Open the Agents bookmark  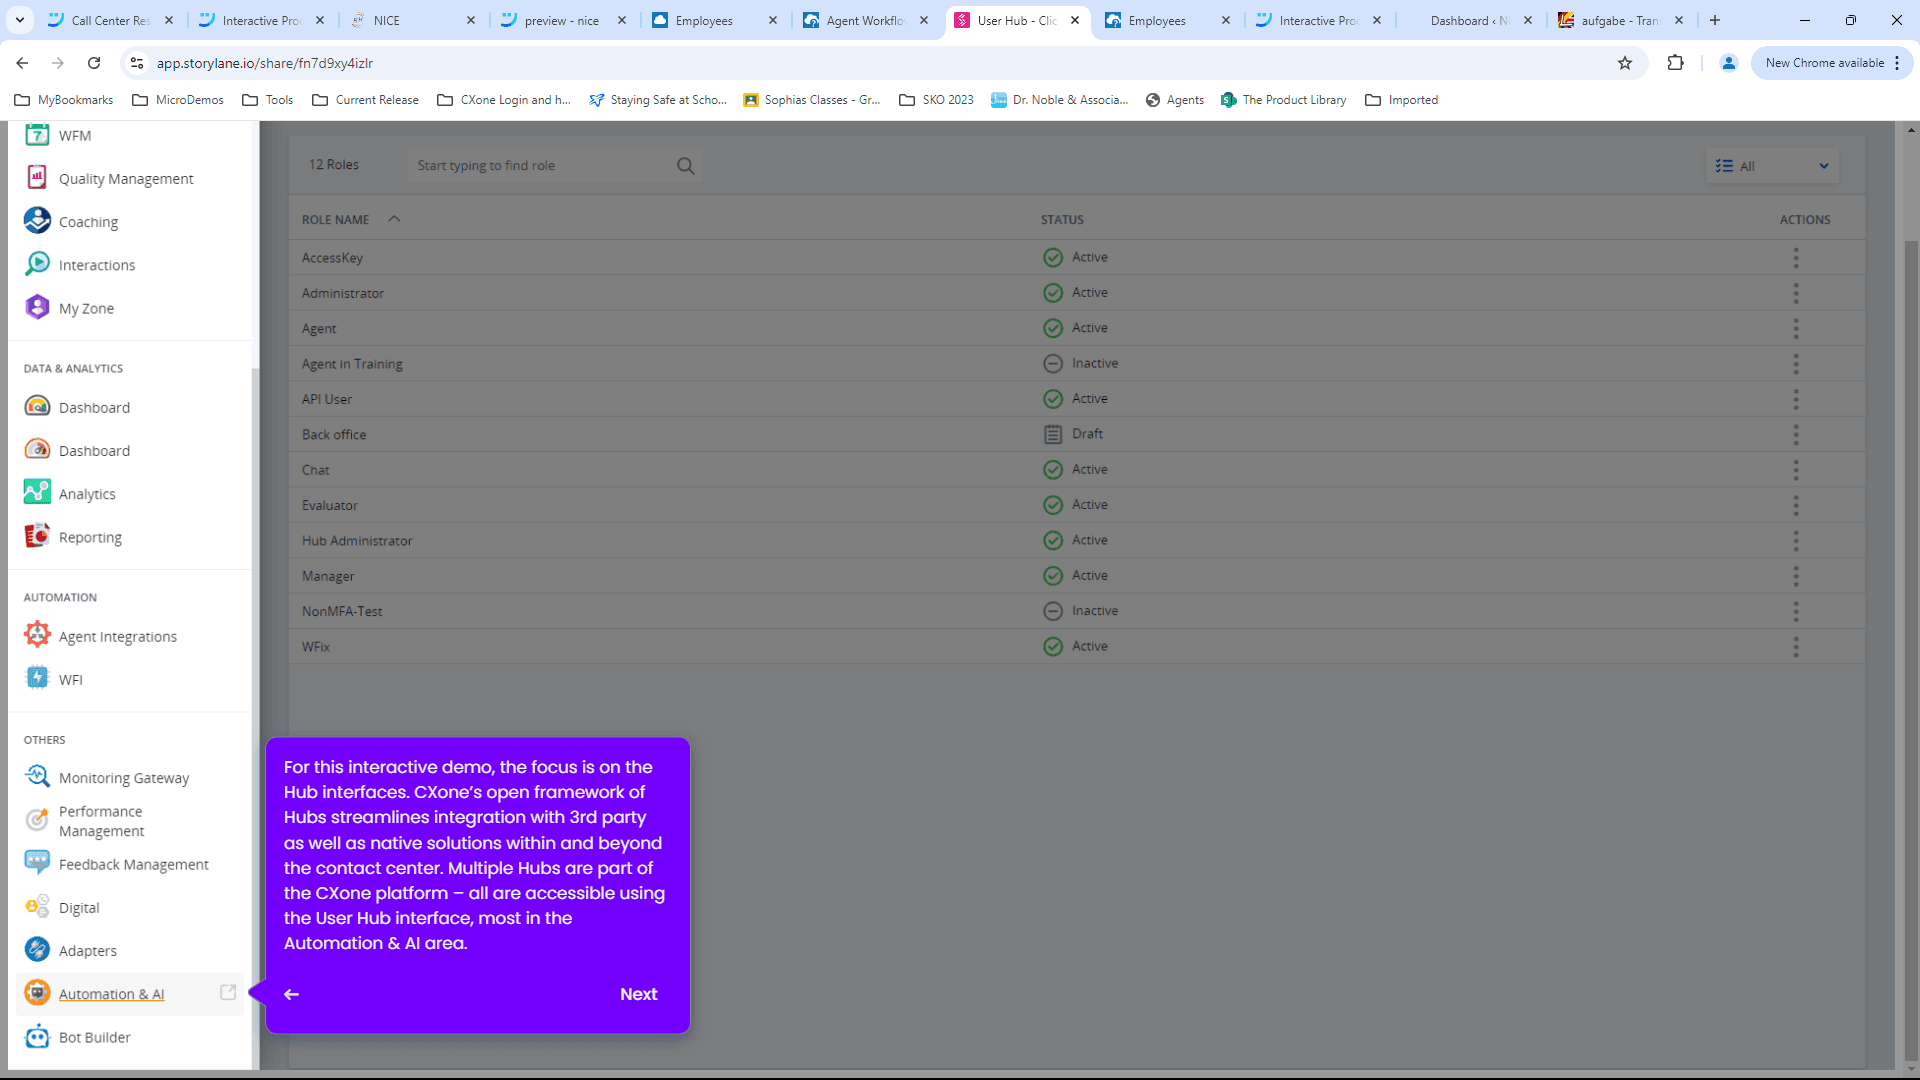pyautogui.click(x=1174, y=100)
